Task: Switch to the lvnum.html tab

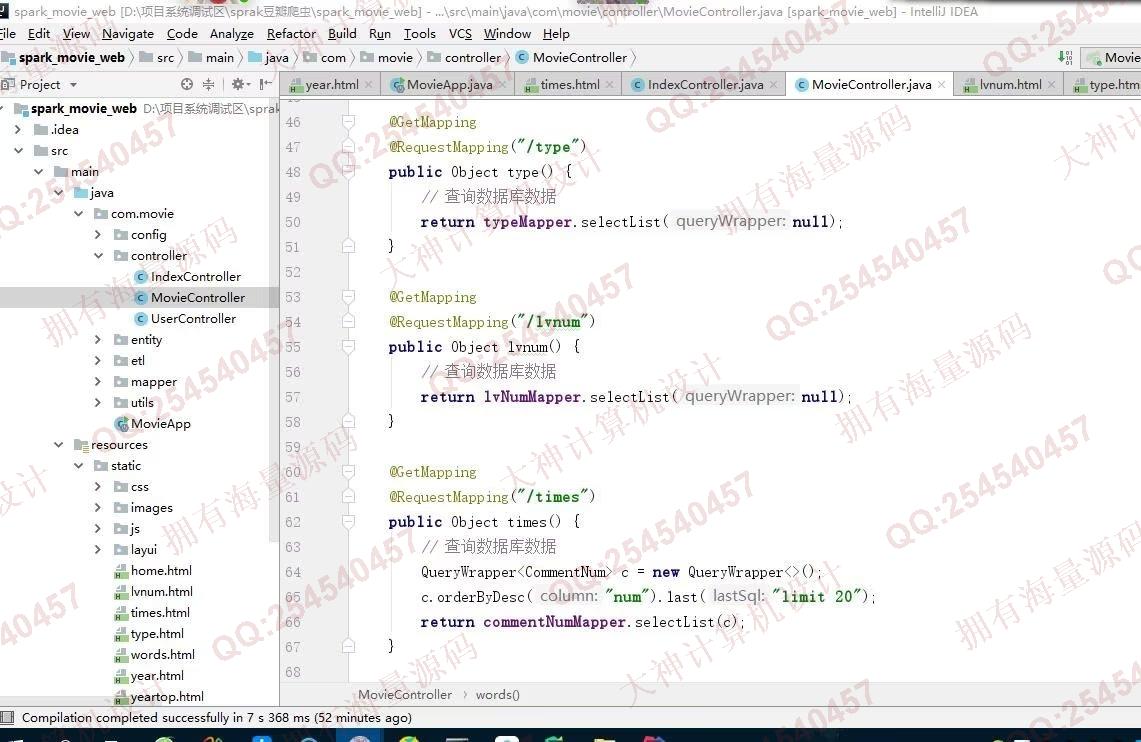Action: (1010, 84)
